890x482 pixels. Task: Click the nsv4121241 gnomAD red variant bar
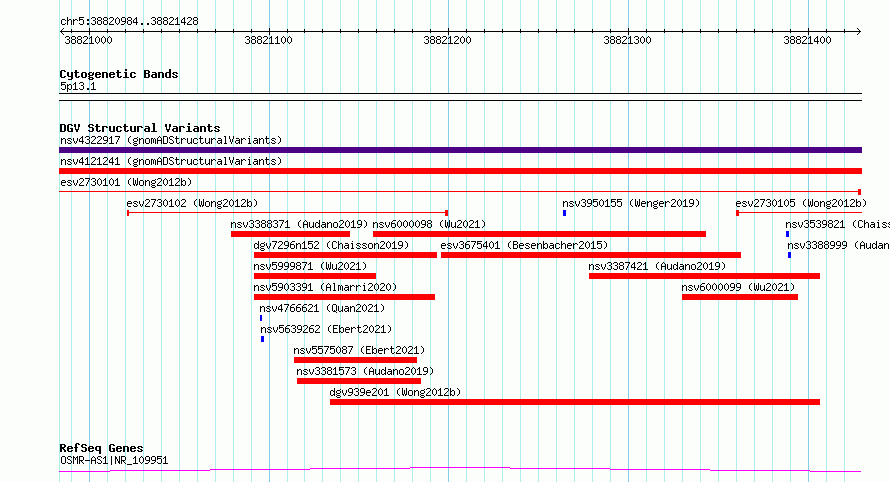tap(460, 171)
